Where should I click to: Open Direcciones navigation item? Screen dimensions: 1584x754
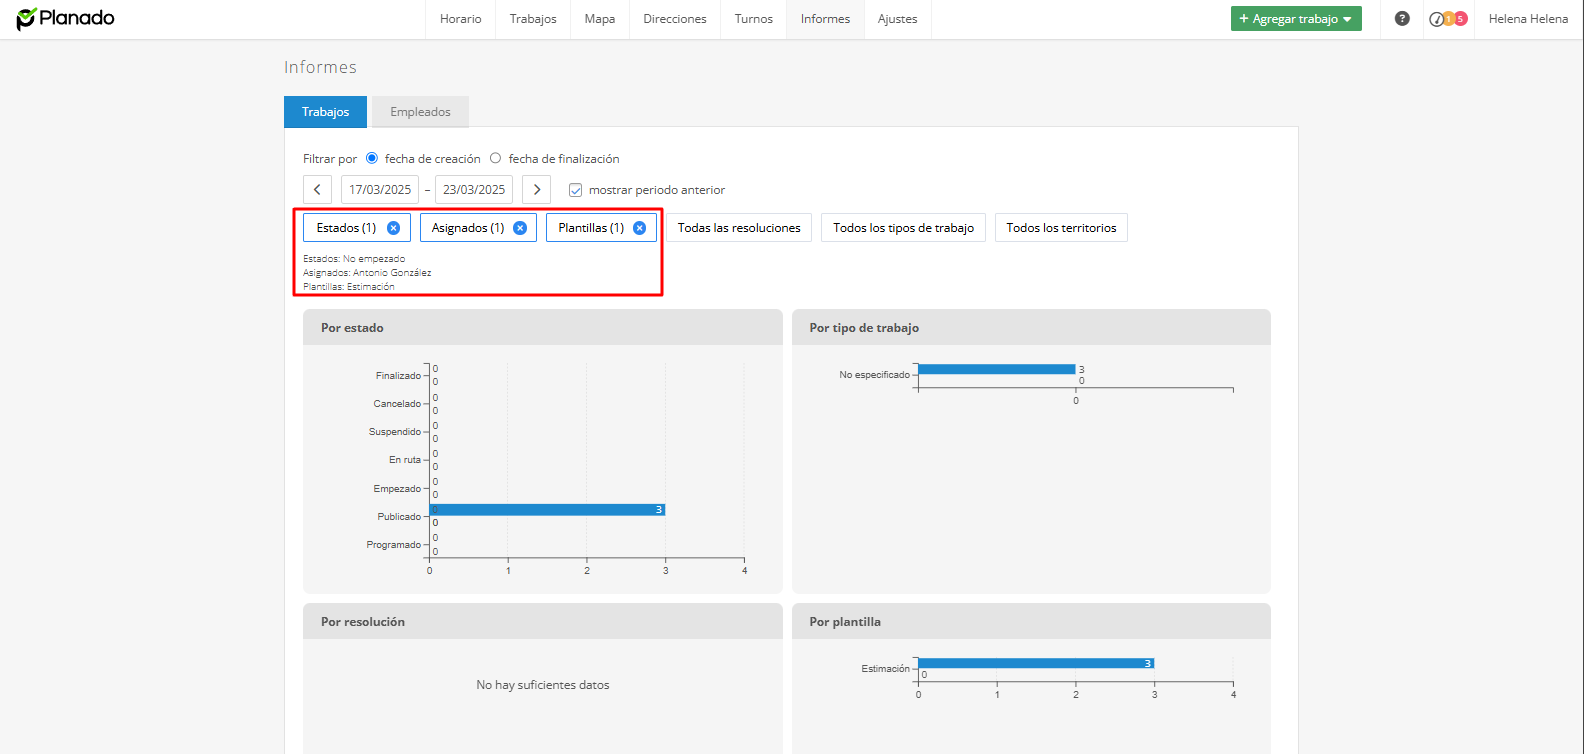pos(675,19)
